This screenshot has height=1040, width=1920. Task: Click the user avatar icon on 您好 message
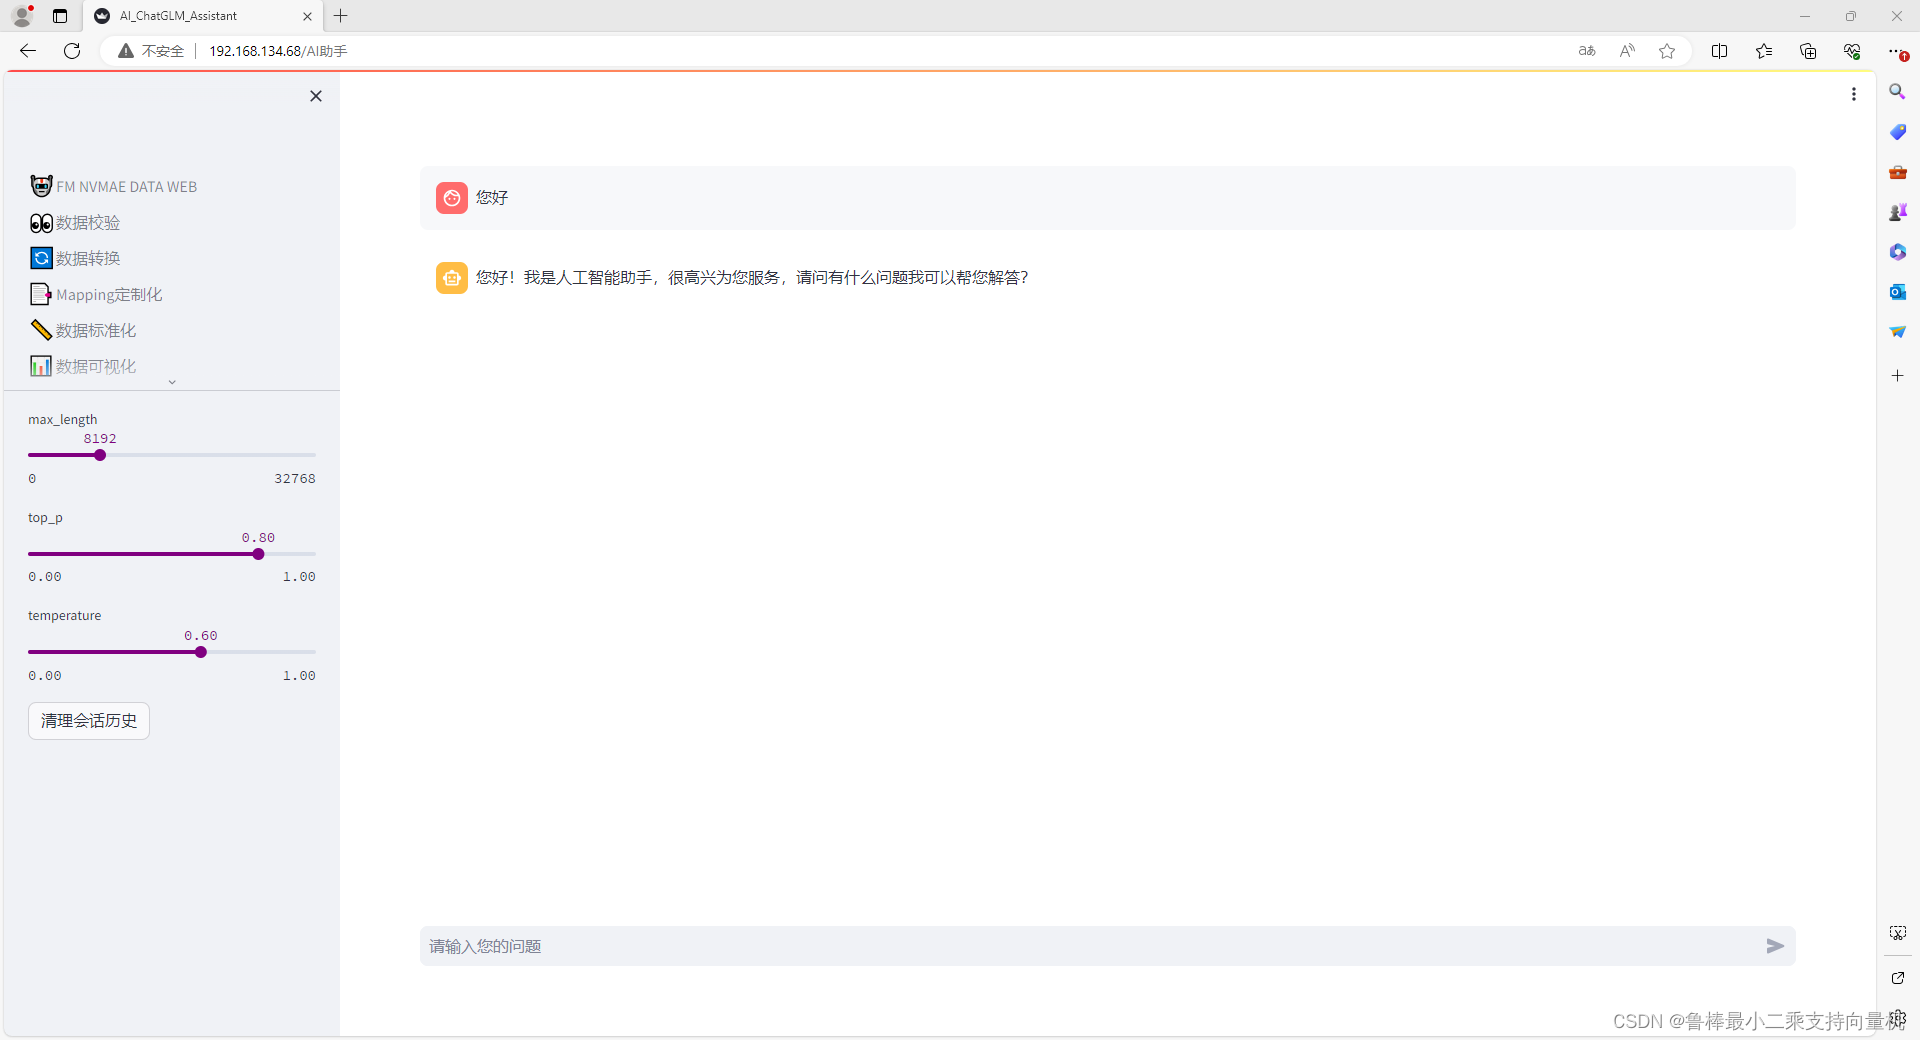452,198
